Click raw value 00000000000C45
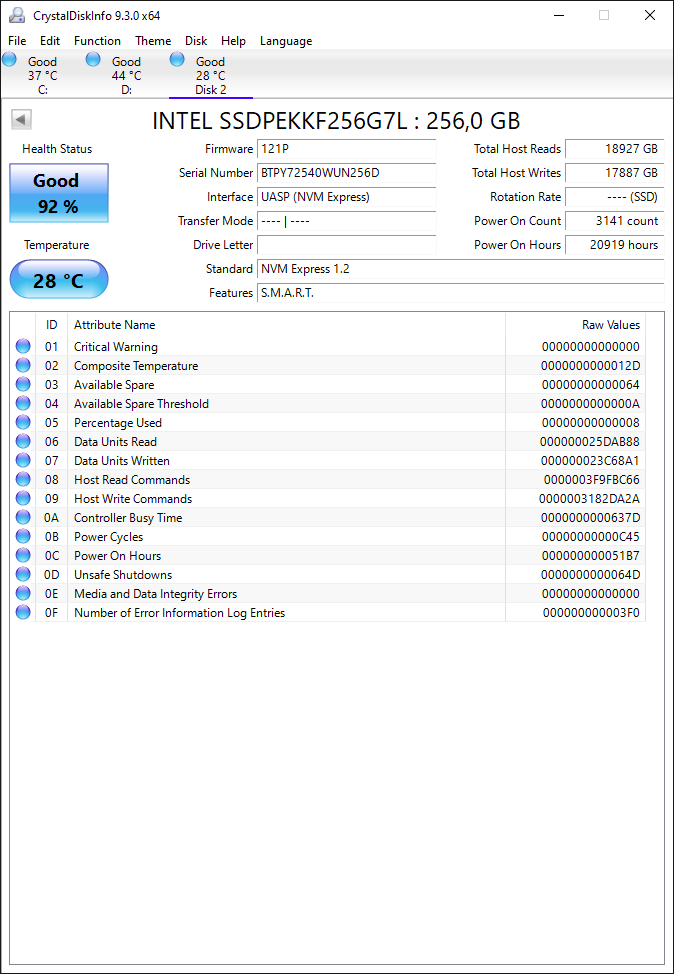 (x=590, y=536)
